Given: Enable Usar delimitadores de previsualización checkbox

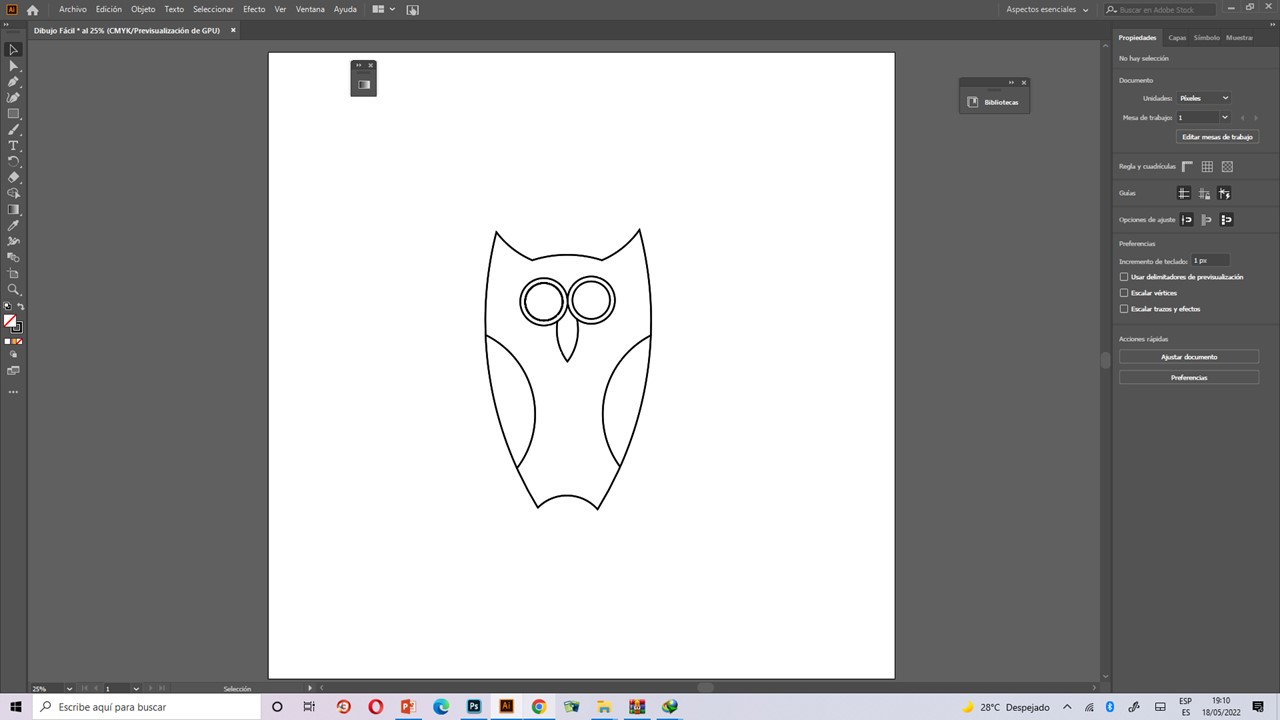Looking at the screenshot, I should click(x=1124, y=277).
